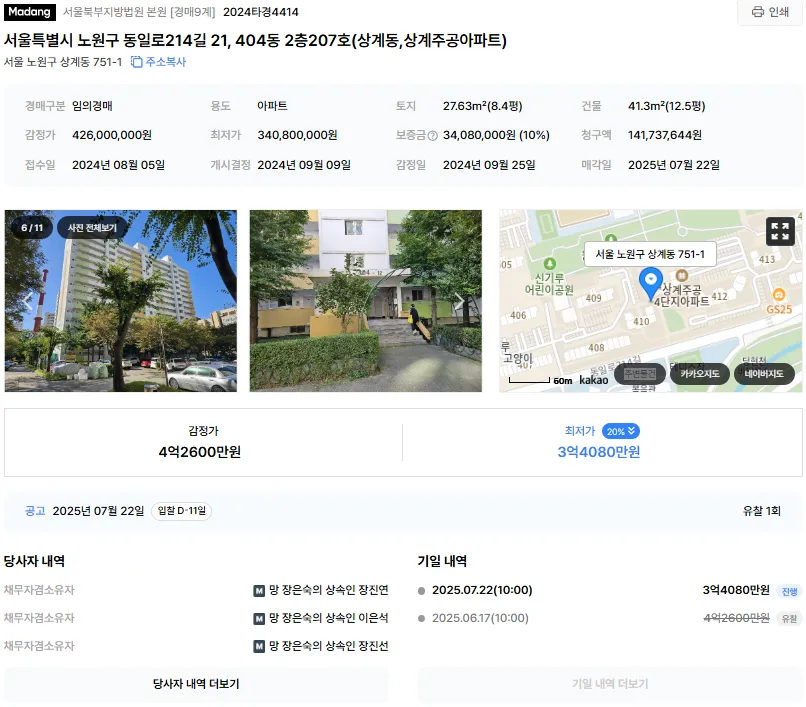Click M icon beside 상속인 이은석
Viewport: 806px width, 707px height.
click(259, 619)
